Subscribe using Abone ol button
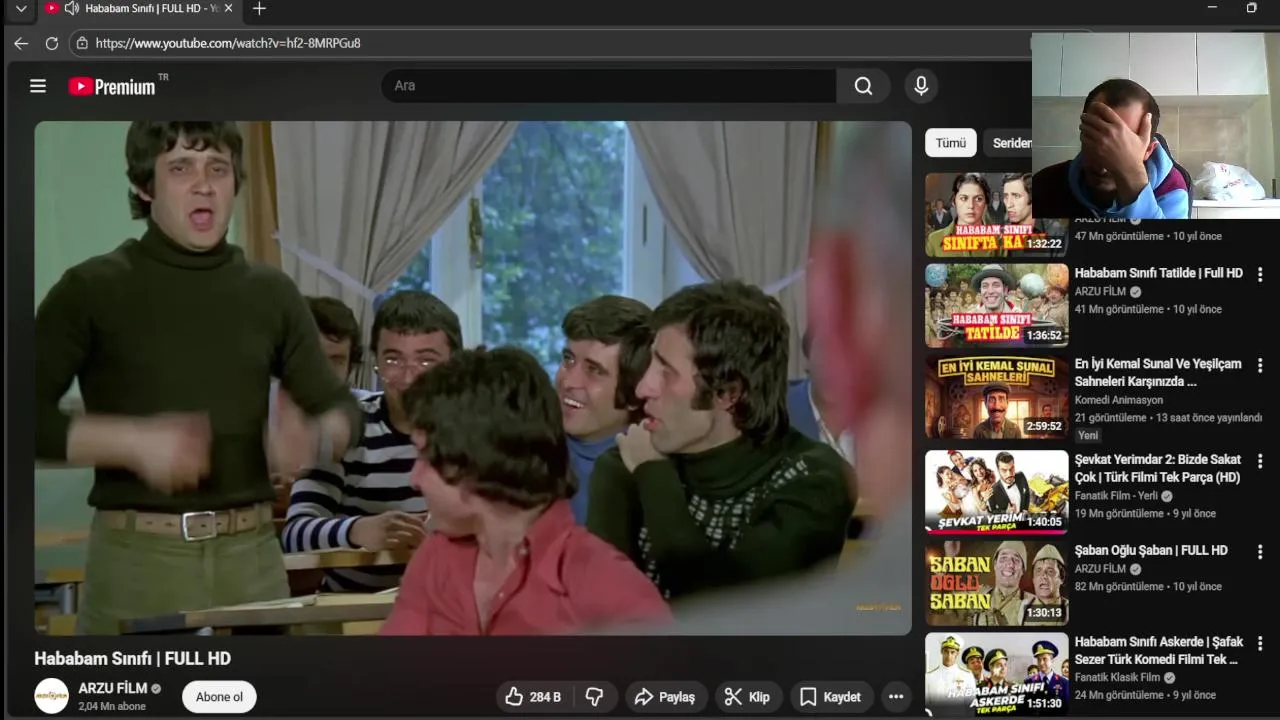The image size is (1280, 720). (219, 697)
